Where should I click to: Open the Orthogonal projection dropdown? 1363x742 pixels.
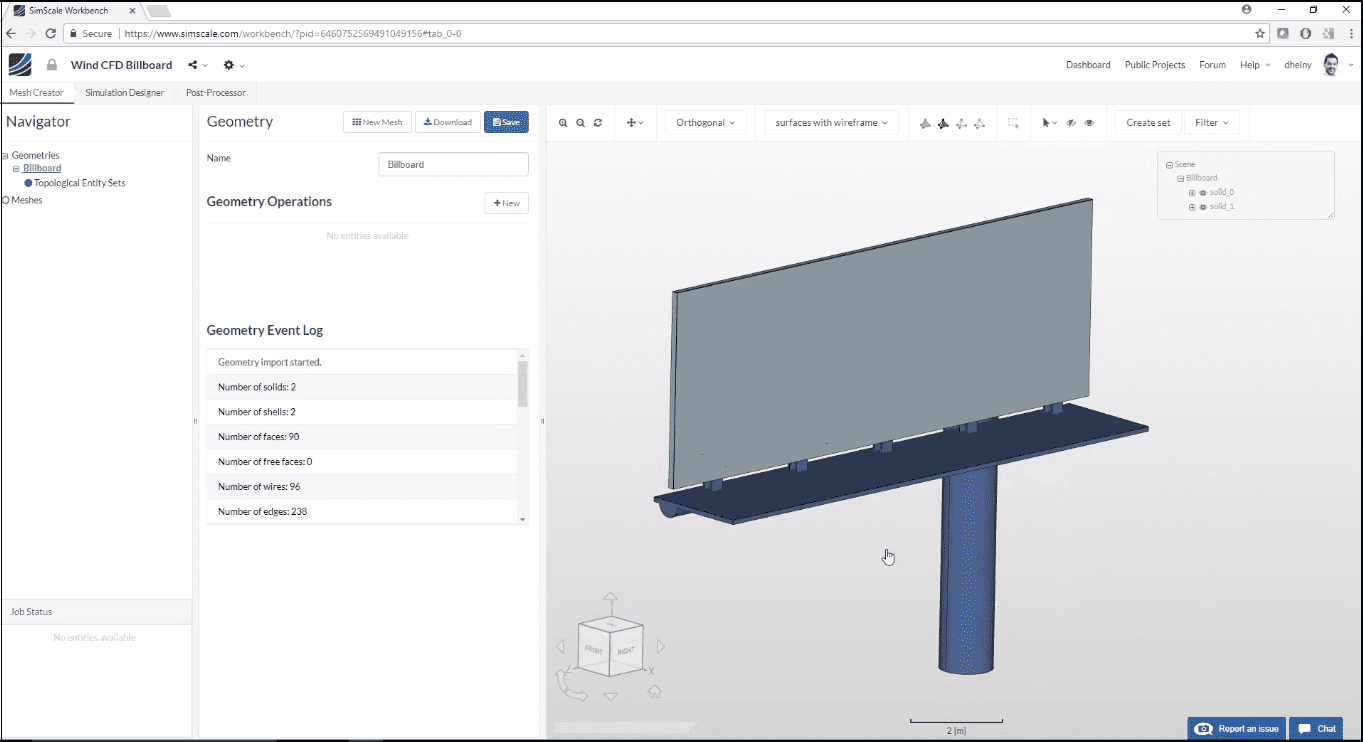pyautogui.click(x=706, y=122)
